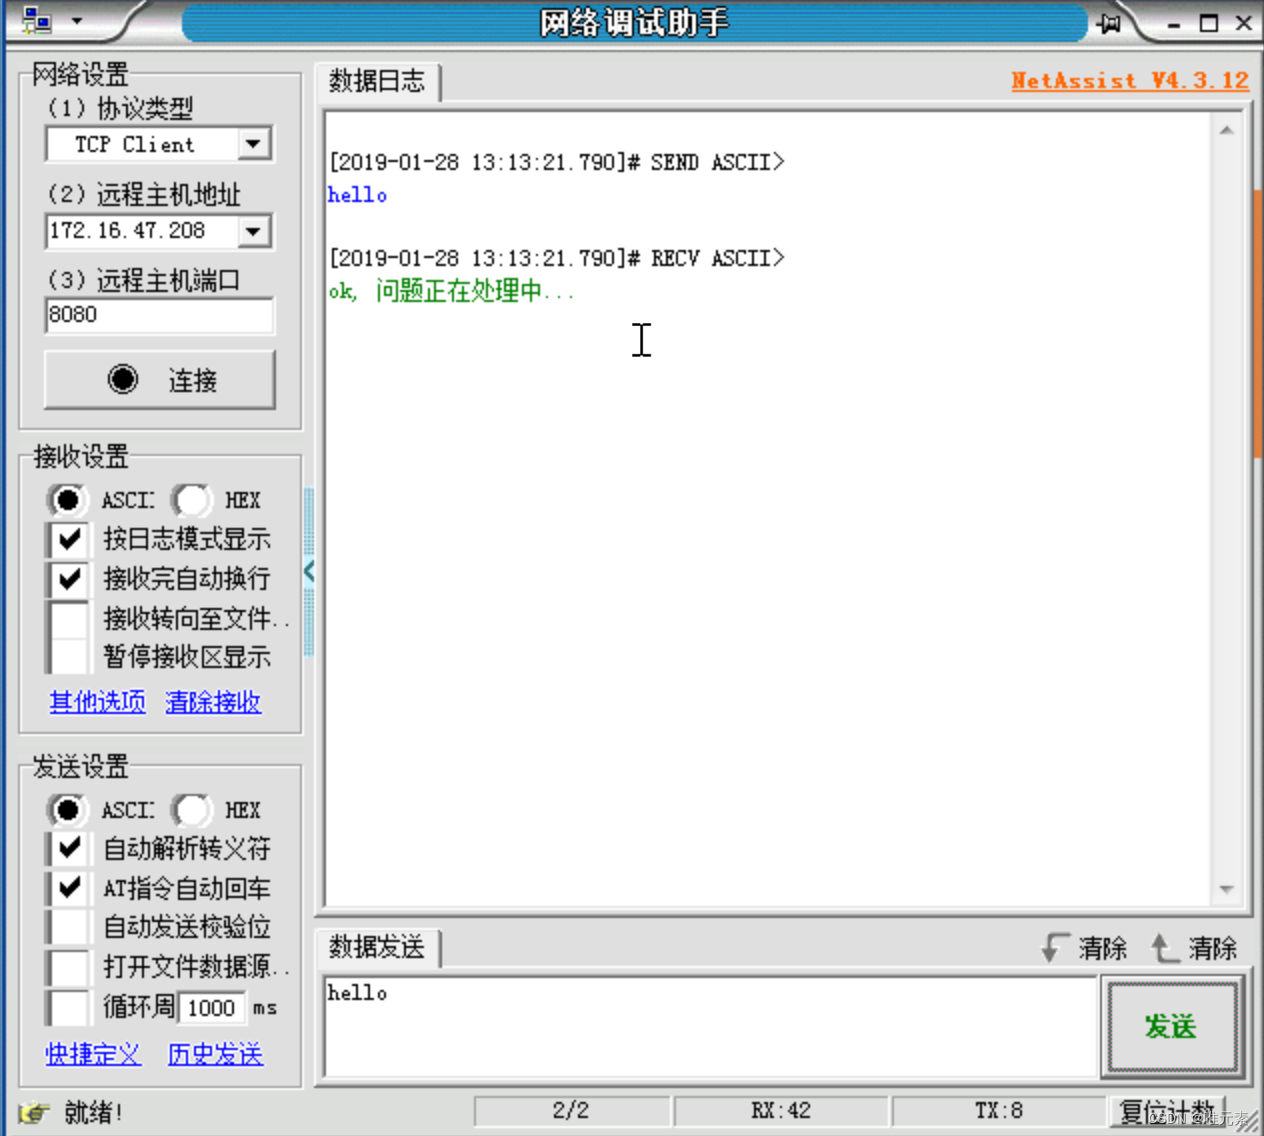Image resolution: width=1264 pixels, height=1136 pixels.
Task: Click the 连接 button to connect
Action: 159,379
